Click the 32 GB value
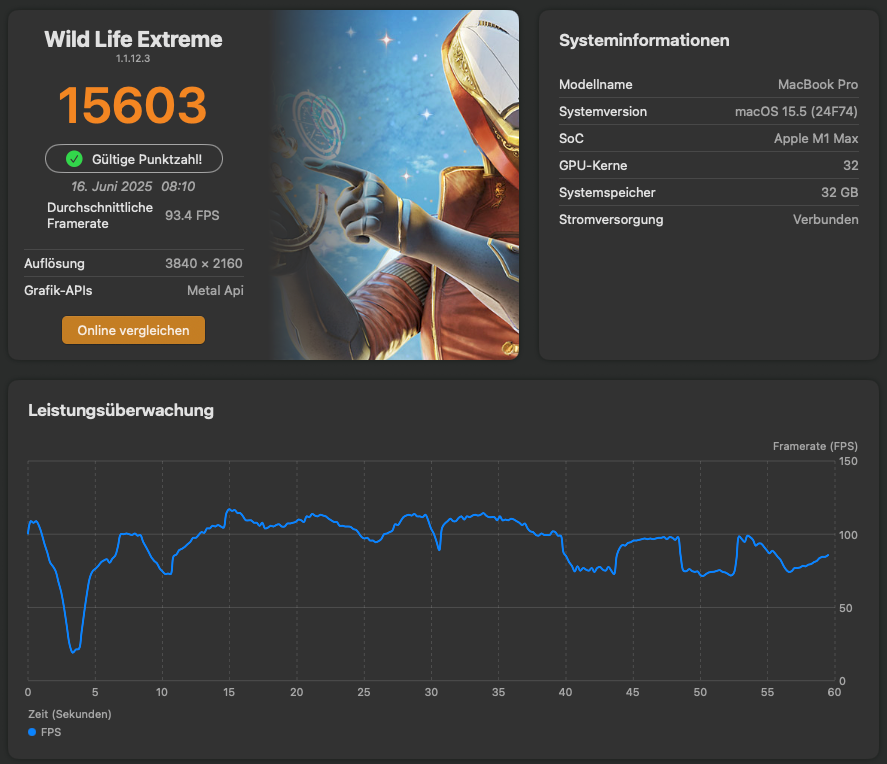Image resolution: width=887 pixels, height=764 pixels. (840, 193)
